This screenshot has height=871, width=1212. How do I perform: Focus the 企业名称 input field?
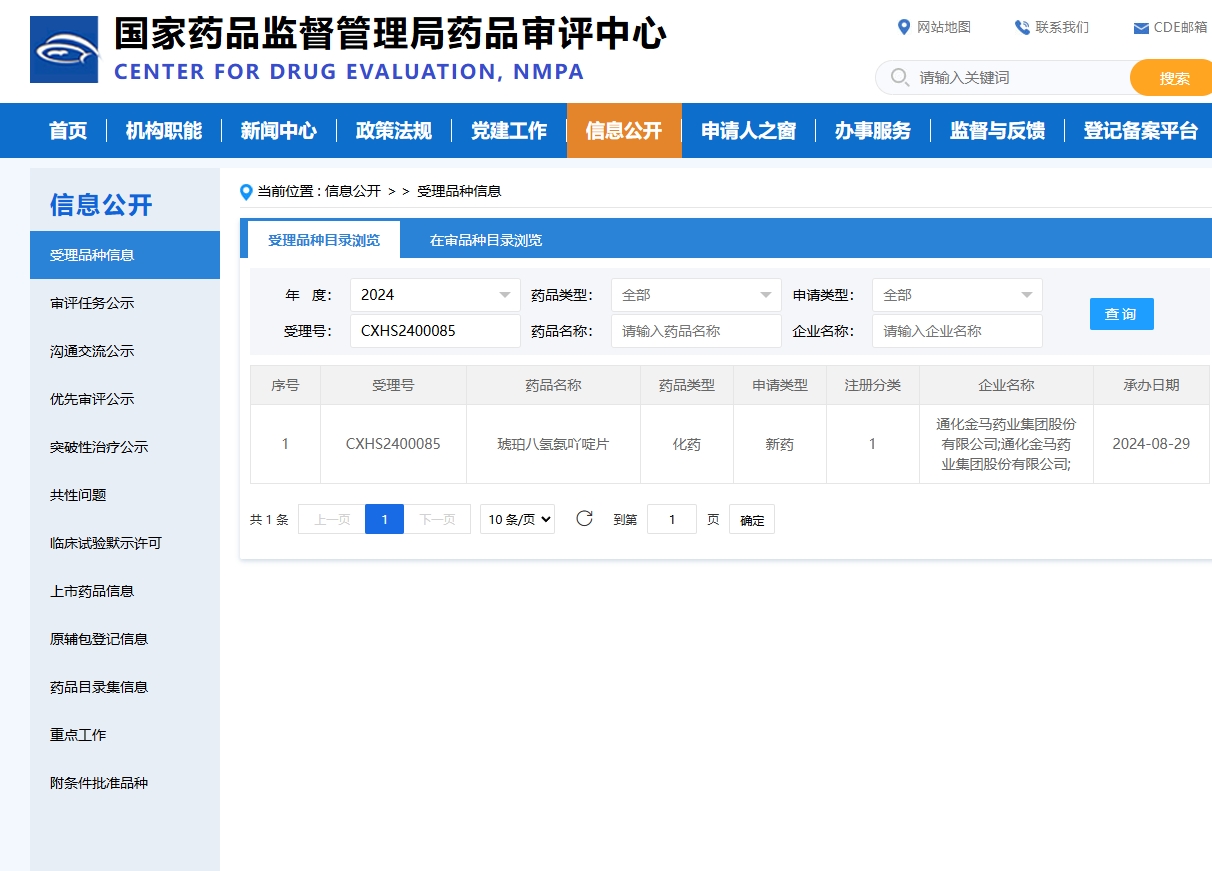957,331
